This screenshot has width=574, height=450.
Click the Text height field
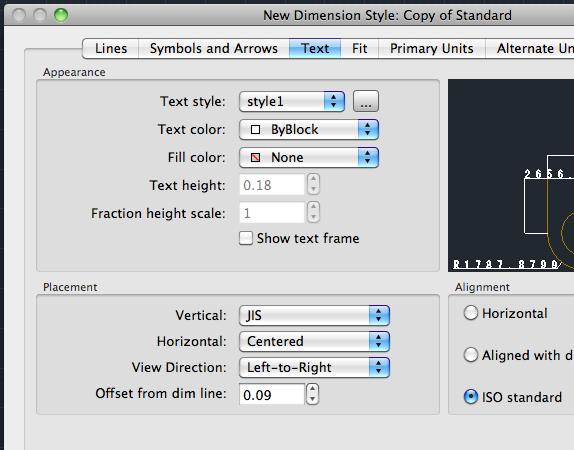(272, 185)
